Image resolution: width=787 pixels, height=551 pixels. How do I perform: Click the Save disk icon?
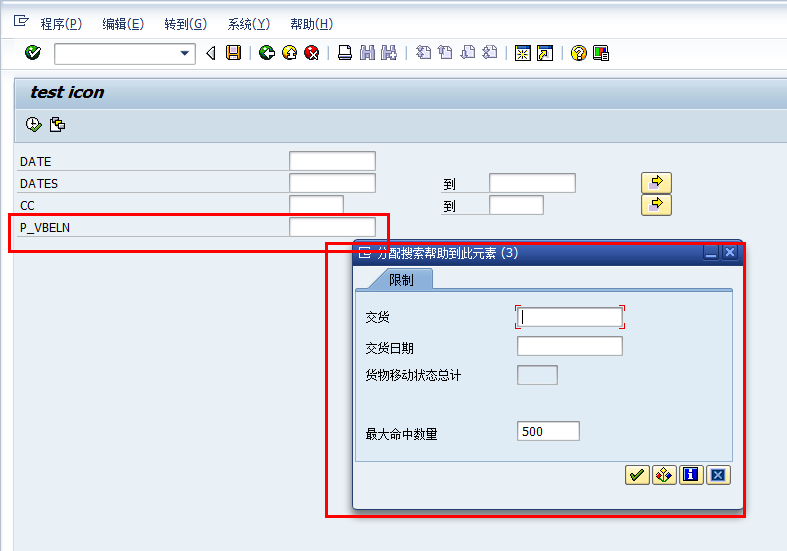coord(233,52)
